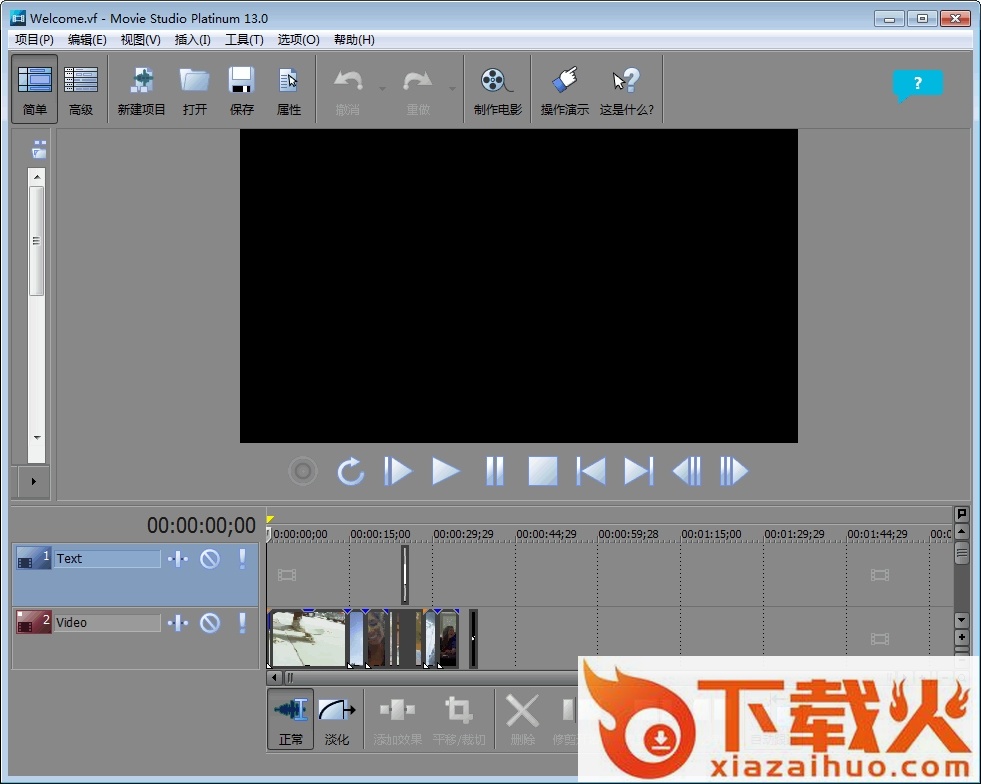Switch to 简单 (Simple) mode
981x784 pixels.
(x=34, y=89)
